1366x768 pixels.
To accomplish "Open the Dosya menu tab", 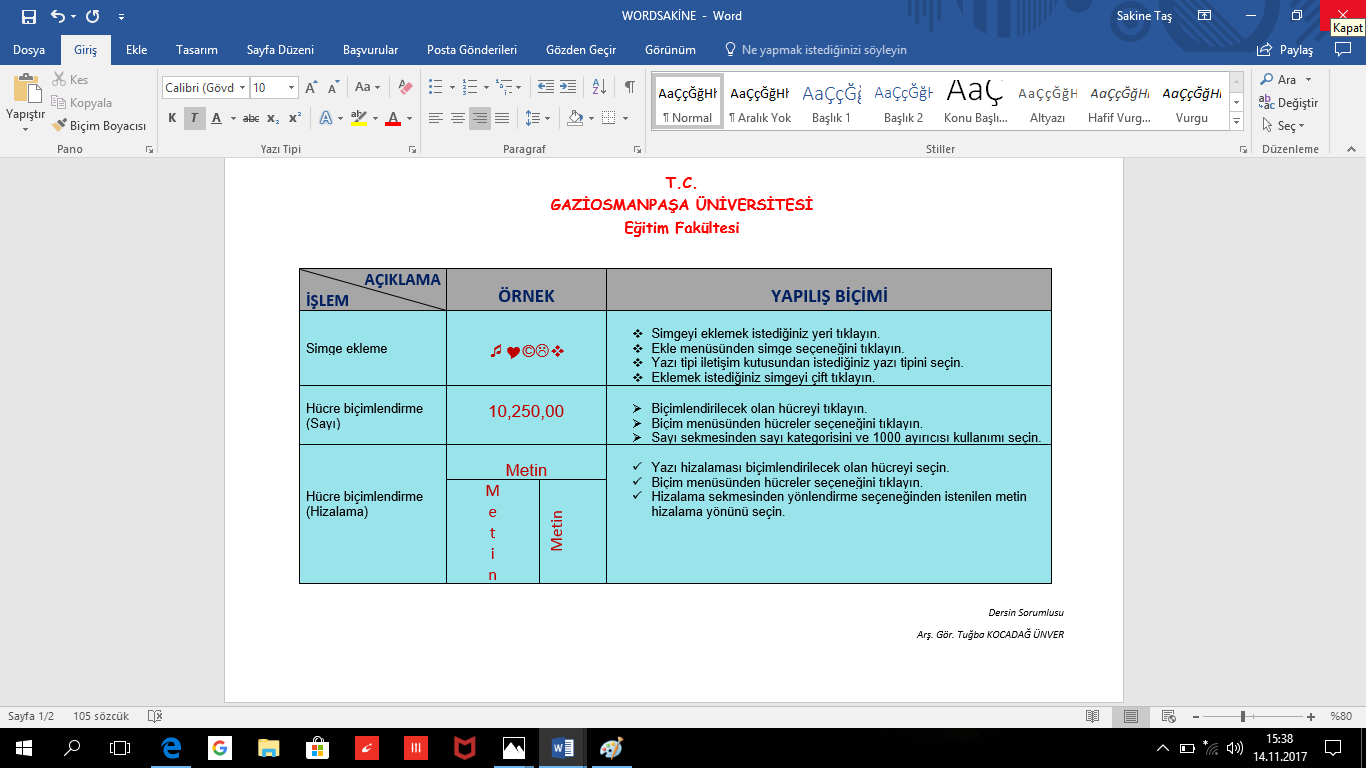I will pyautogui.click(x=28, y=50).
